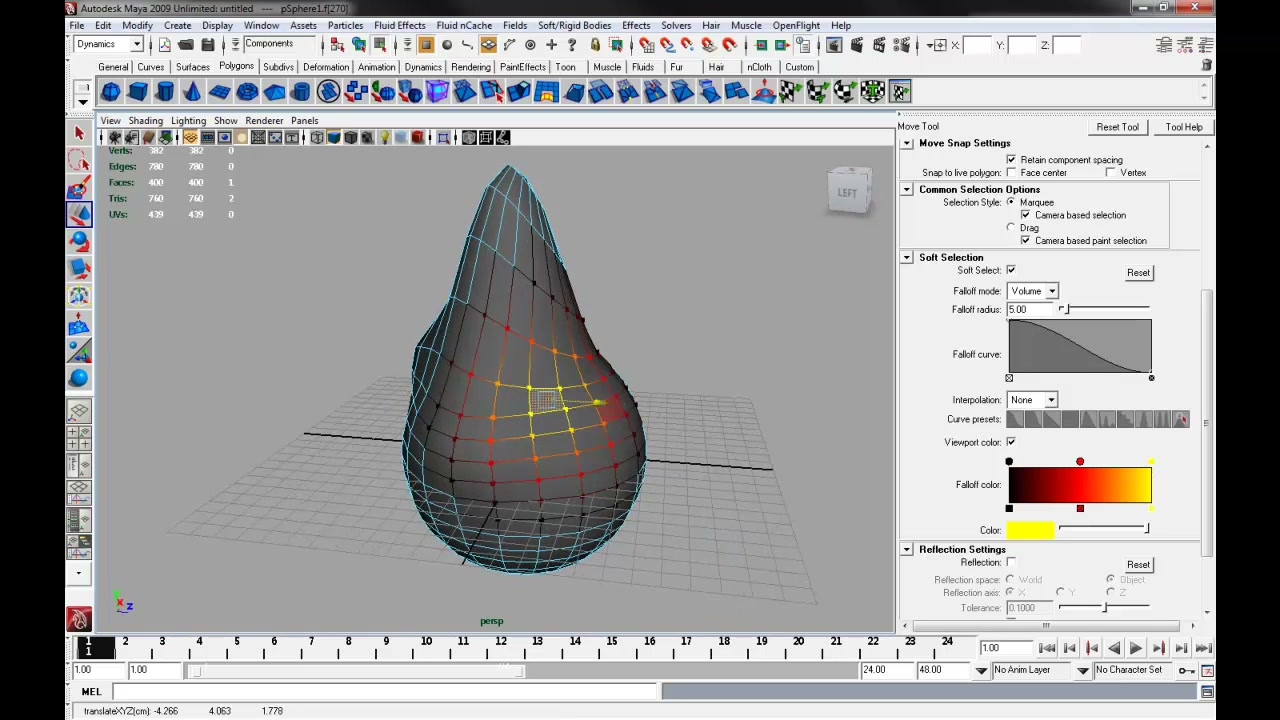Viewport: 1280px width, 720px height.
Task: Toggle Camera based selection checkbox
Action: pyautogui.click(x=1025, y=215)
